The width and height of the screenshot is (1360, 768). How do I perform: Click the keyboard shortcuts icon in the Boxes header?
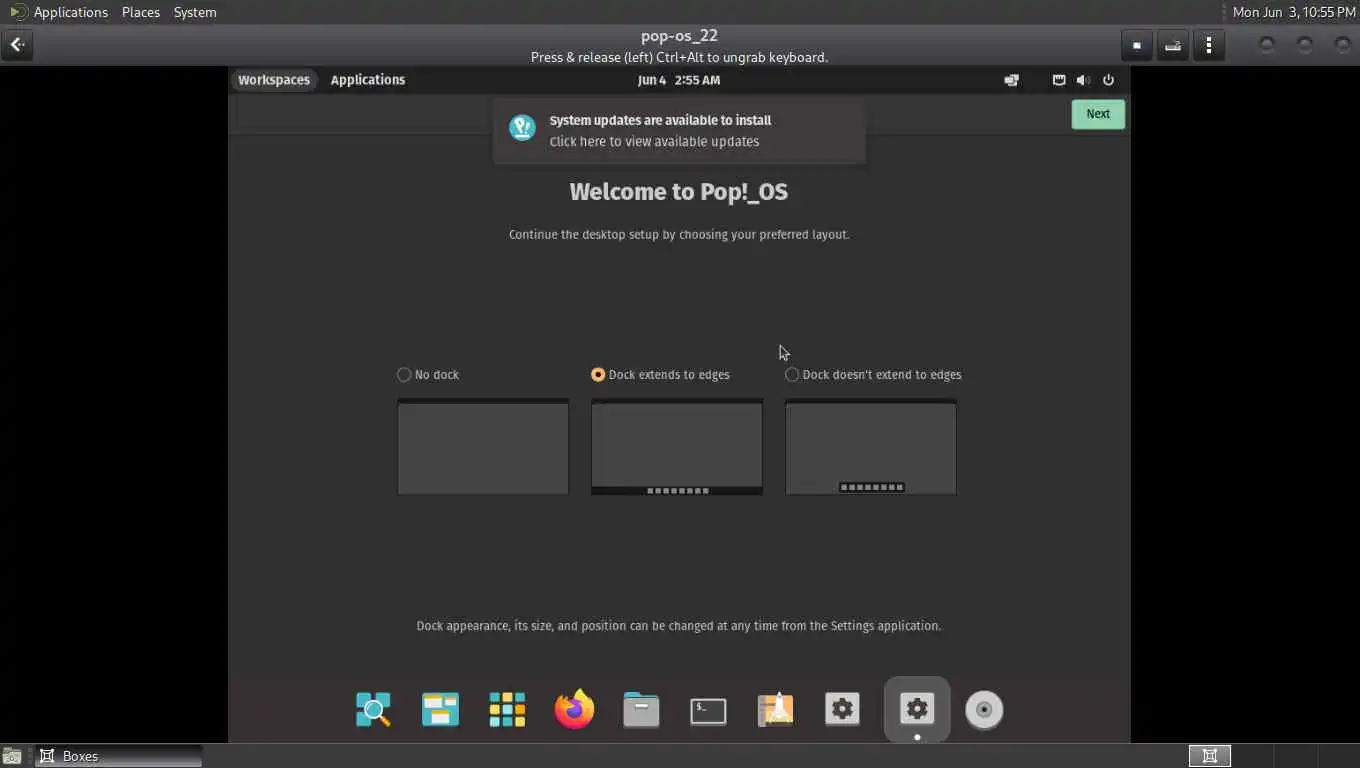click(1173, 45)
